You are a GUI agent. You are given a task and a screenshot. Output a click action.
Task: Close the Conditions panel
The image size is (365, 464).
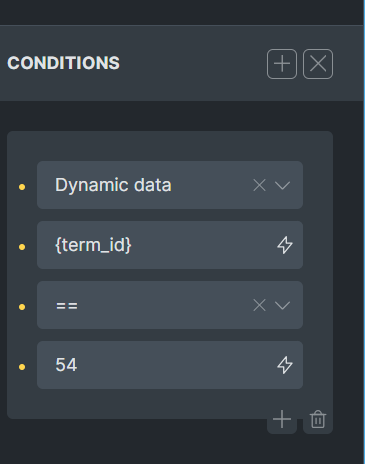point(318,64)
